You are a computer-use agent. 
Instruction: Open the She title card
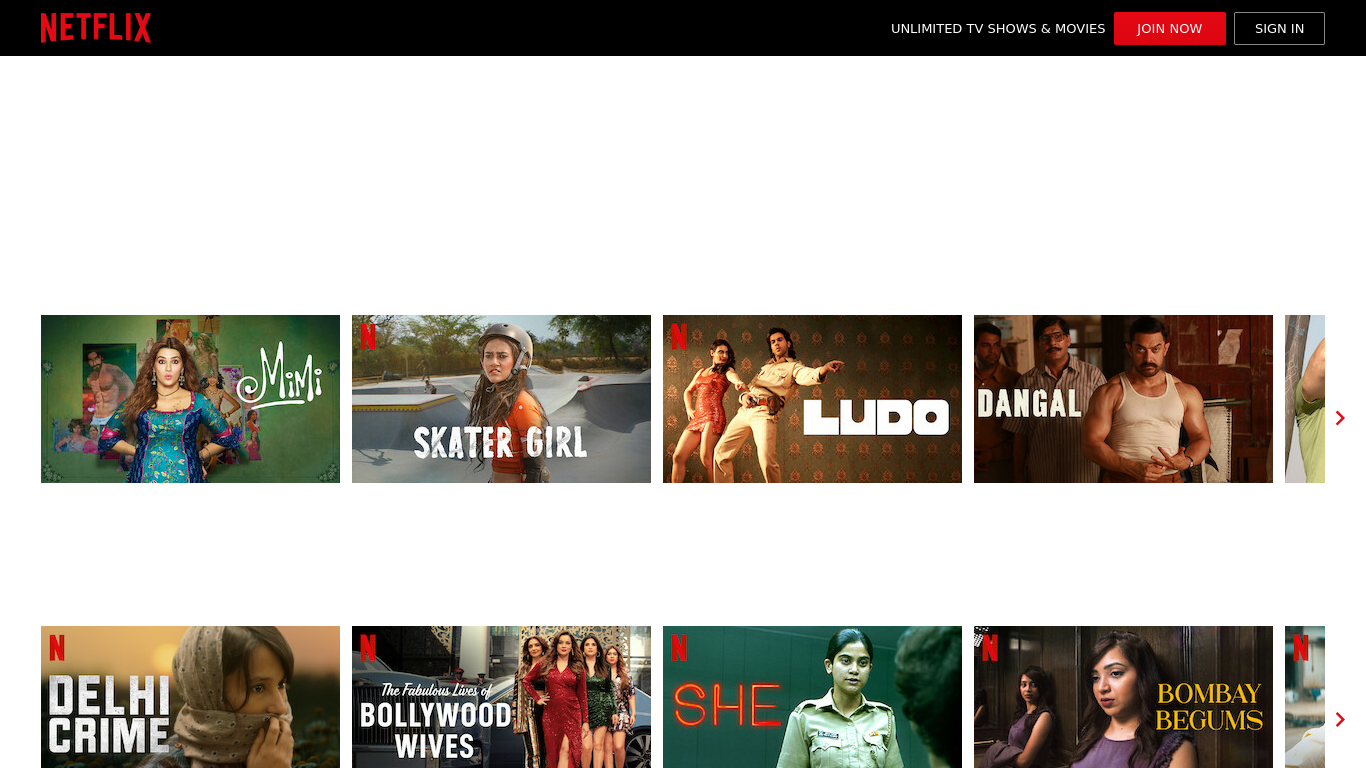[812, 697]
